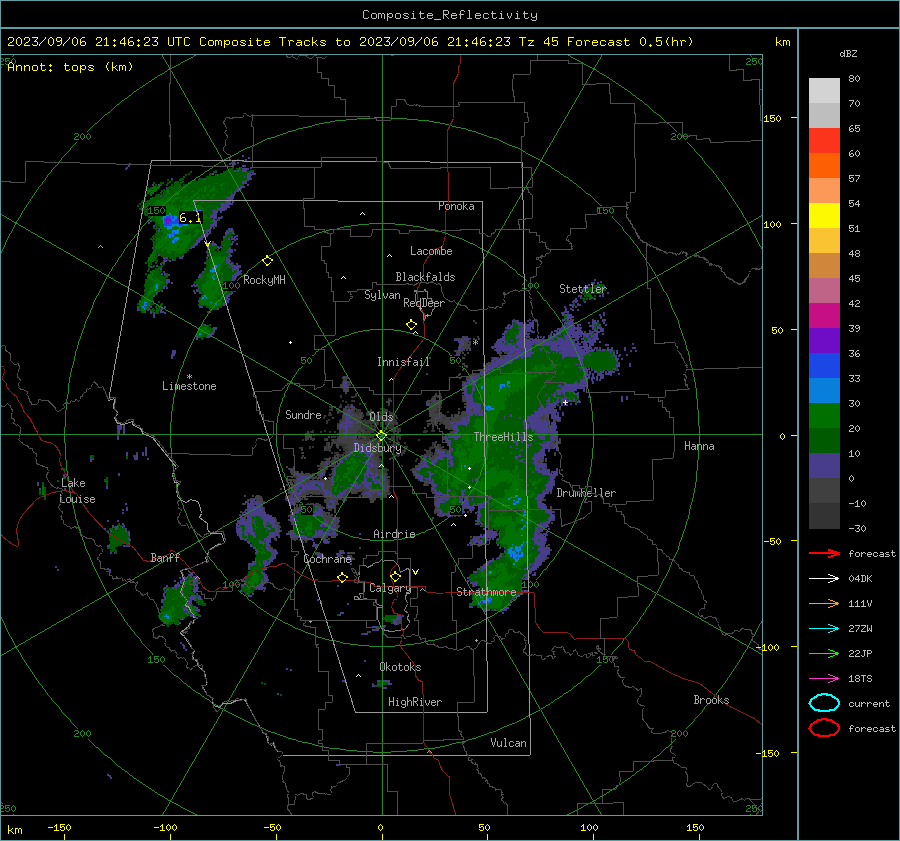900x841 pixels.
Task: Click the Airdrie label
Action: pyautogui.click(x=394, y=534)
